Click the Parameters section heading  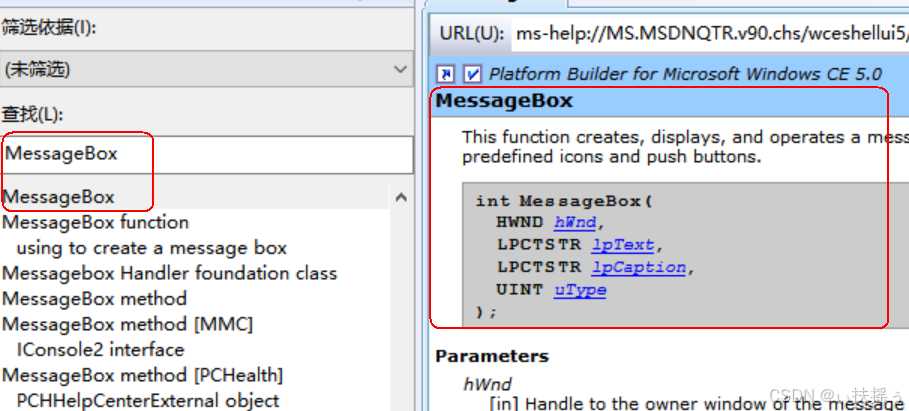(492, 356)
